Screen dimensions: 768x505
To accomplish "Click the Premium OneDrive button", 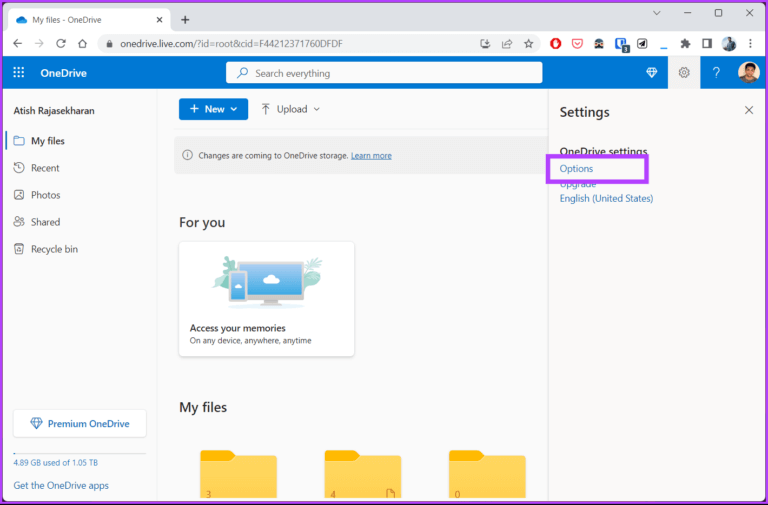I will [80, 424].
